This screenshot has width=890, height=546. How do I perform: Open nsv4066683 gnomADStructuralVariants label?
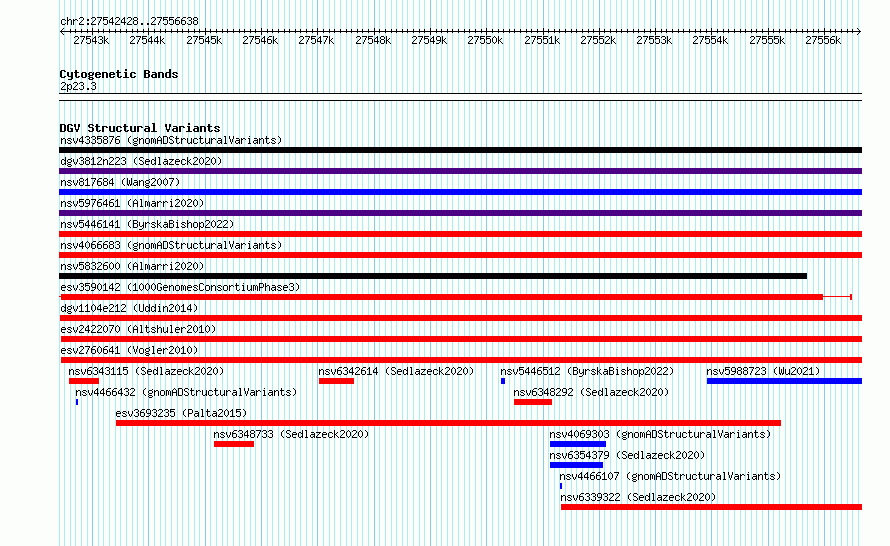[171, 245]
